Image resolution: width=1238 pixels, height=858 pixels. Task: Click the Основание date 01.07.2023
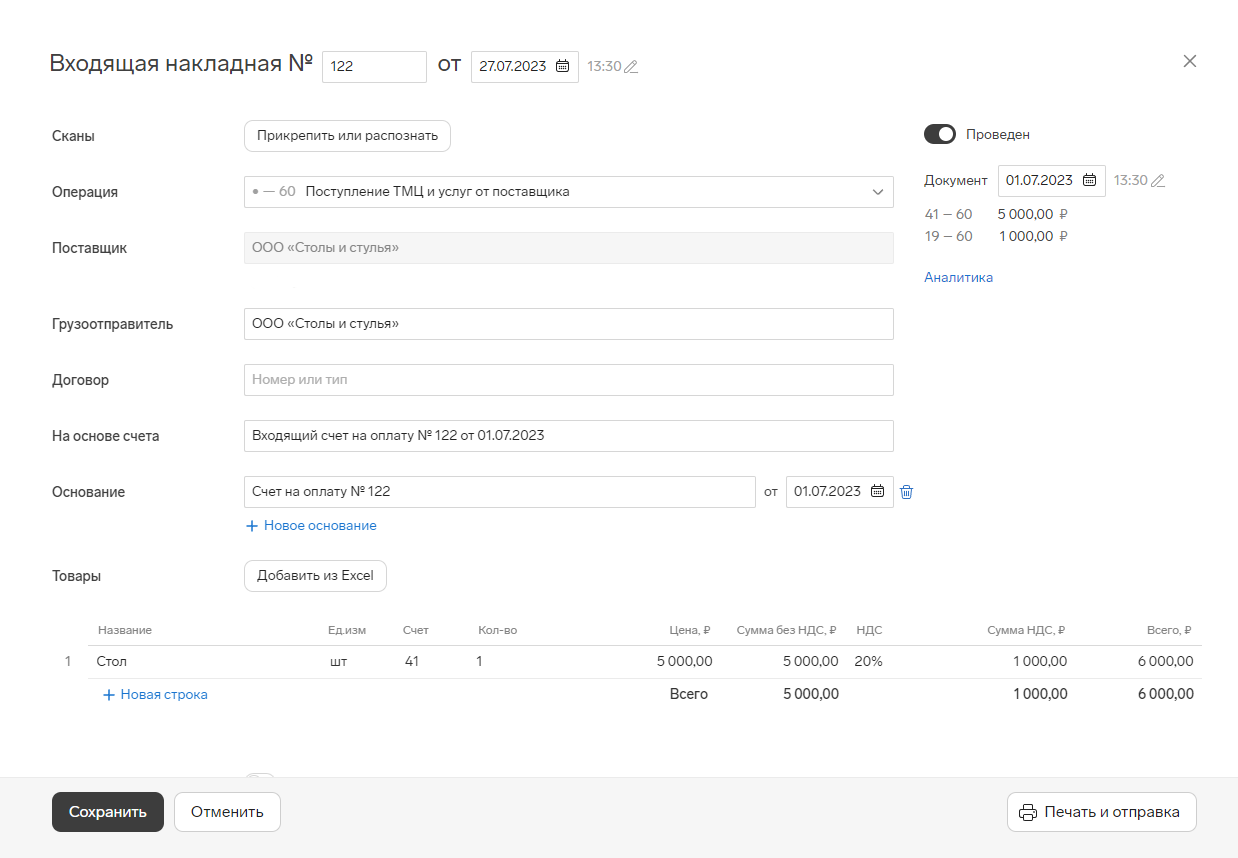pos(839,491)
